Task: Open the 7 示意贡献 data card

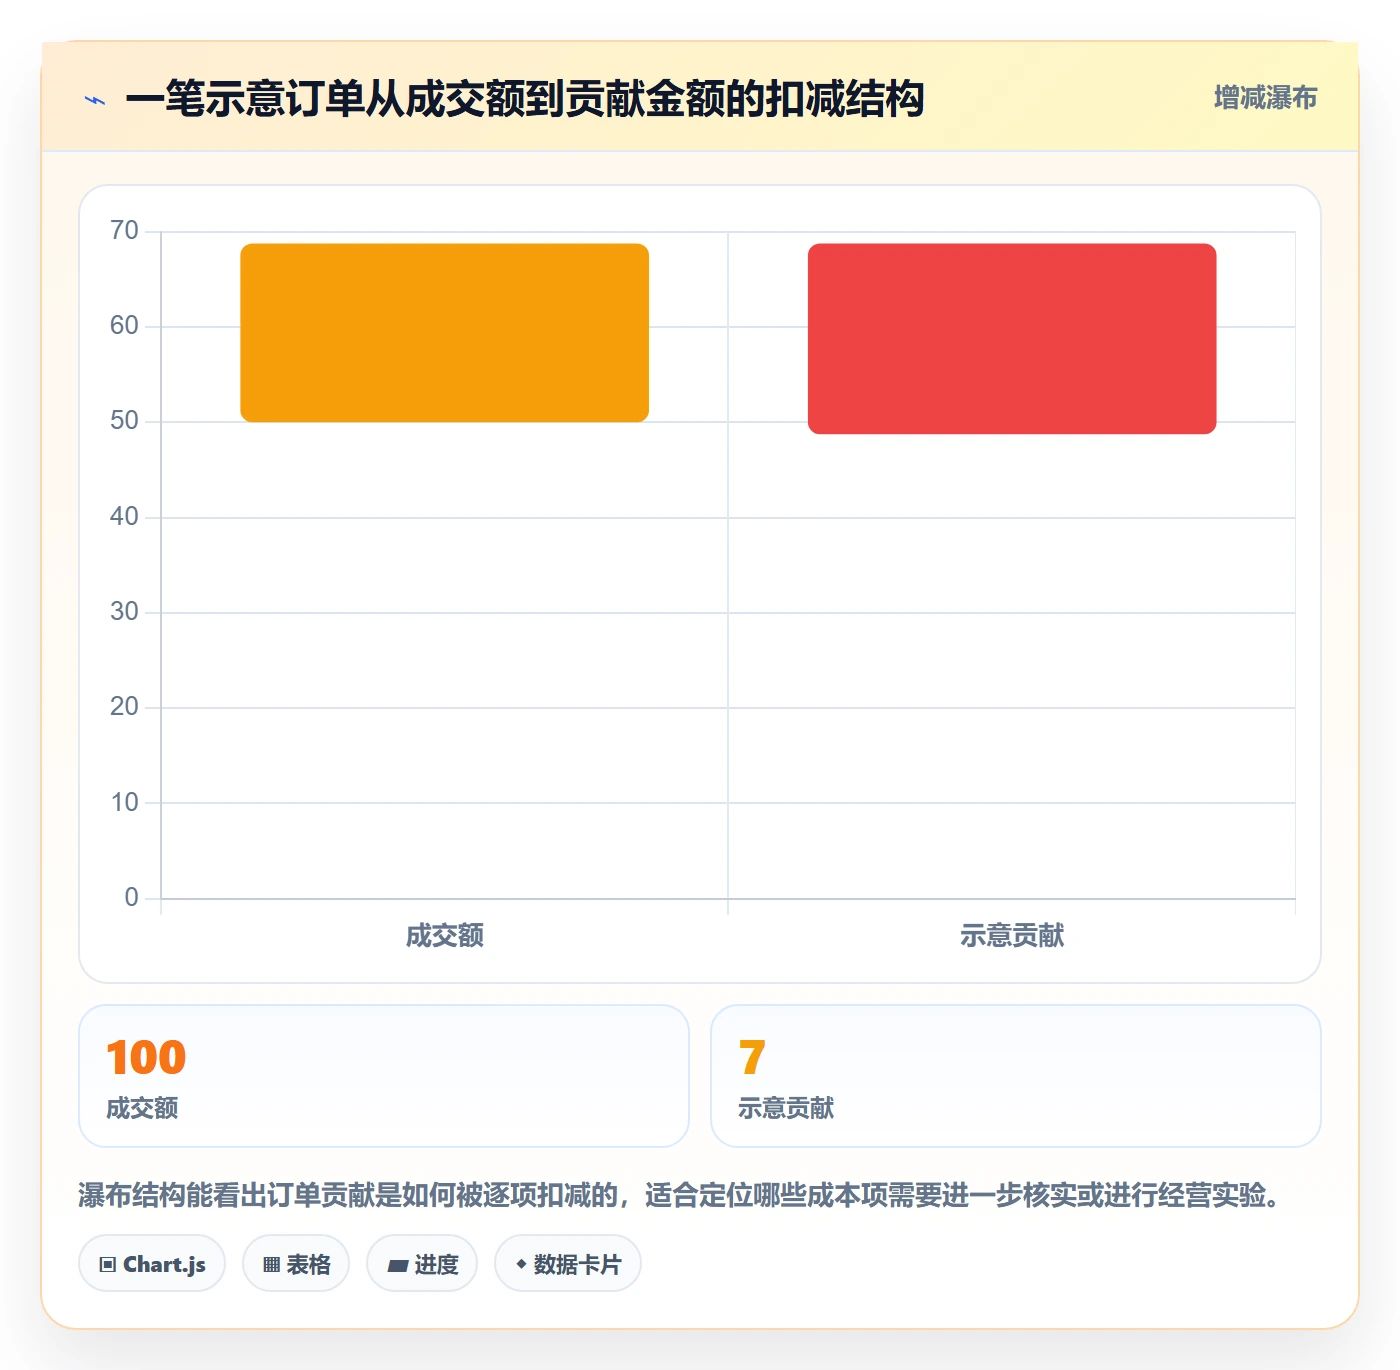Action: (x=1016, y=1076)
